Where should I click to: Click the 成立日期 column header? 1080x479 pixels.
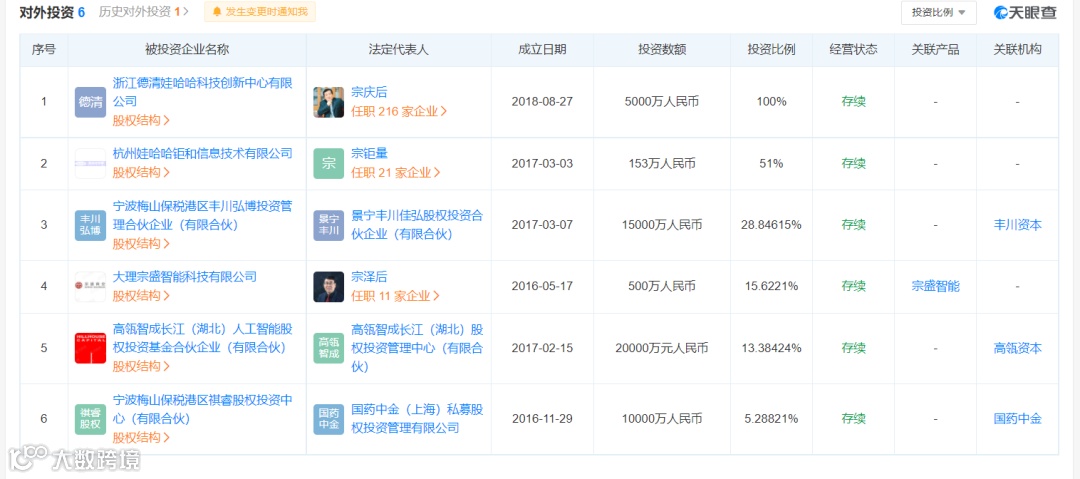pos(543,50)
